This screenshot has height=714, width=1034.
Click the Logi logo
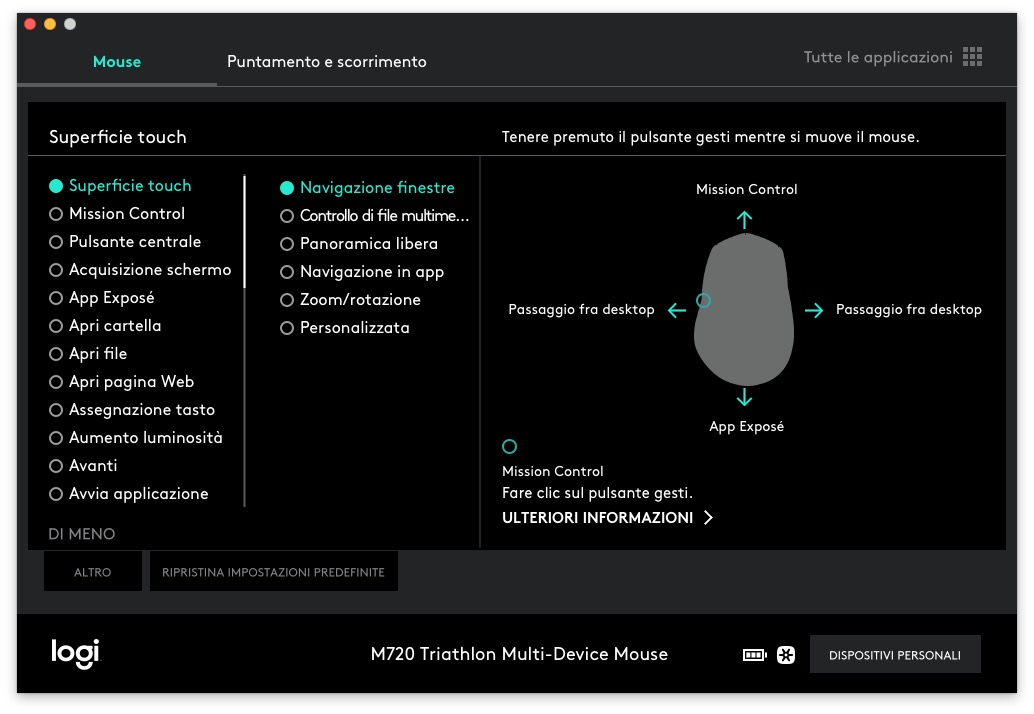[x=75, y=653]
